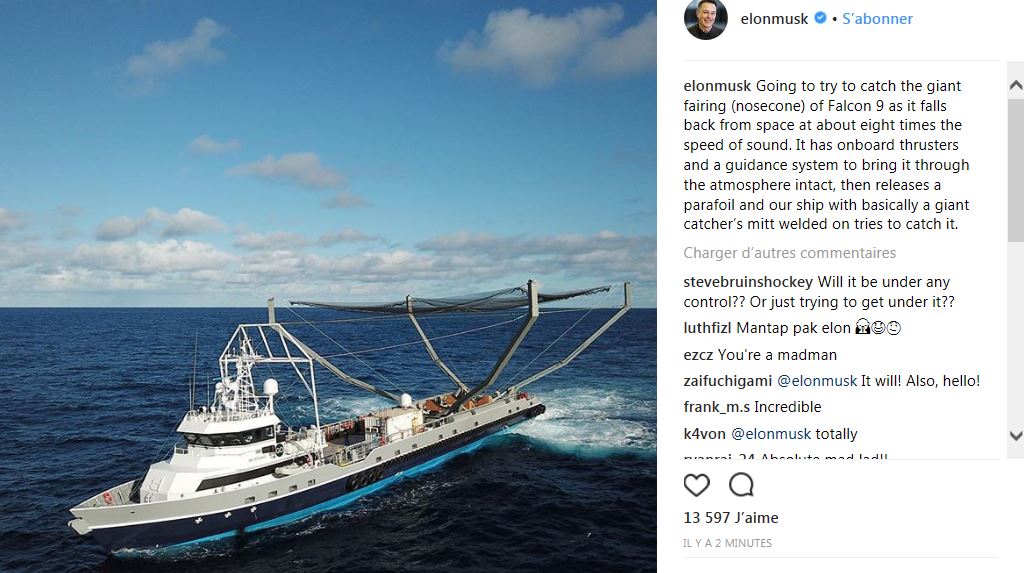Image resolution: width=1024 pixels, height=573 pixels.
Task: Open frank_m.s commenter profile
Action: coord(716,407)
